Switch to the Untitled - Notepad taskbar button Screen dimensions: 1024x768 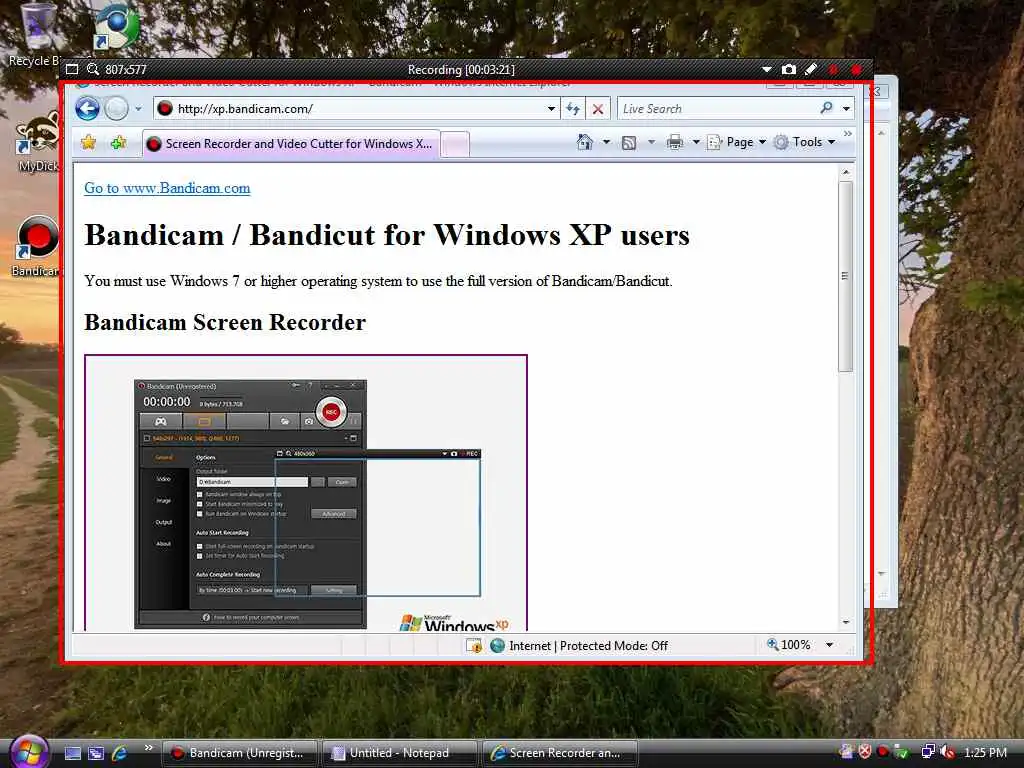[399, 753]
